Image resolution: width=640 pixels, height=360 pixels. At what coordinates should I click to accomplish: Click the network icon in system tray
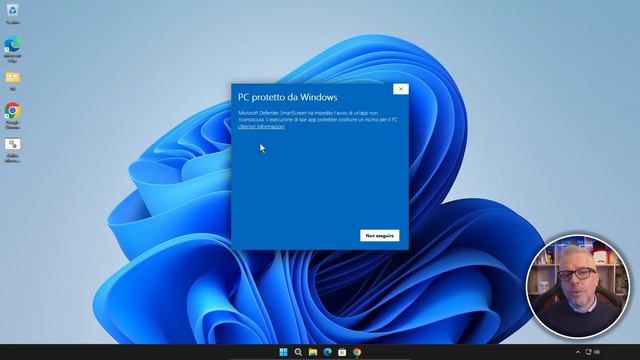tap(589, 352)
